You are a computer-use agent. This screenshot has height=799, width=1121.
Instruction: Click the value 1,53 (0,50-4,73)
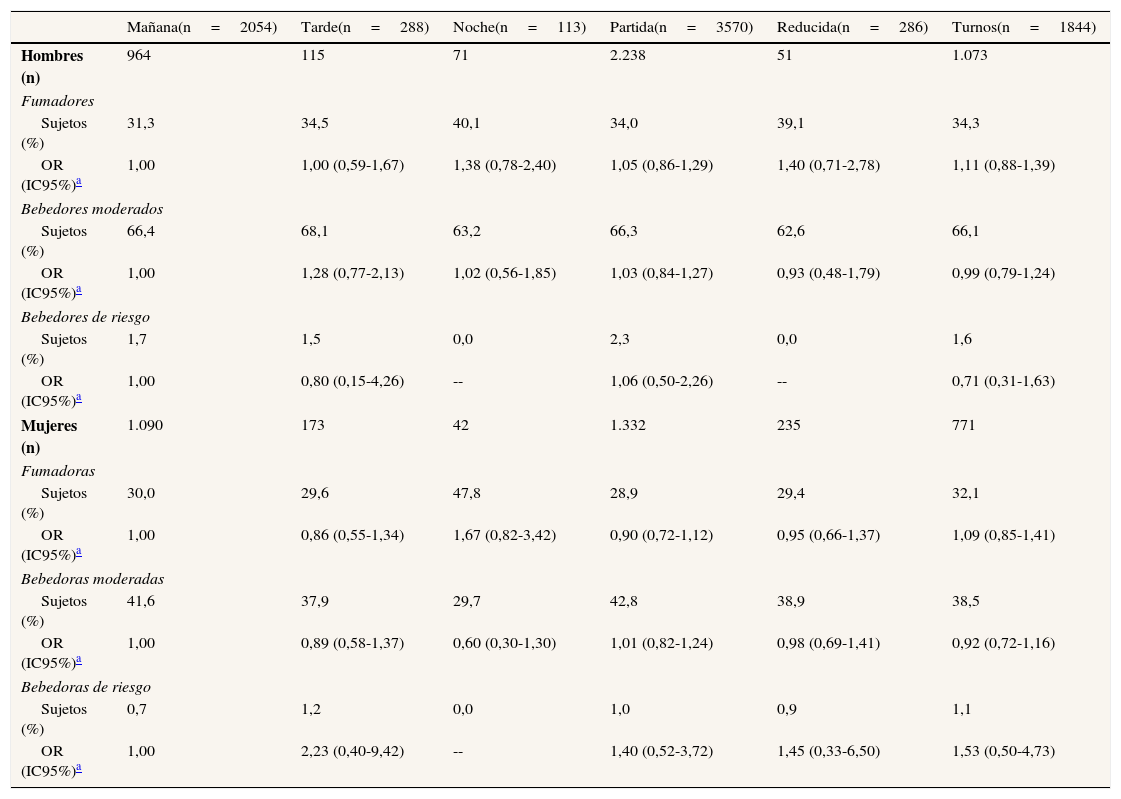1003,751
